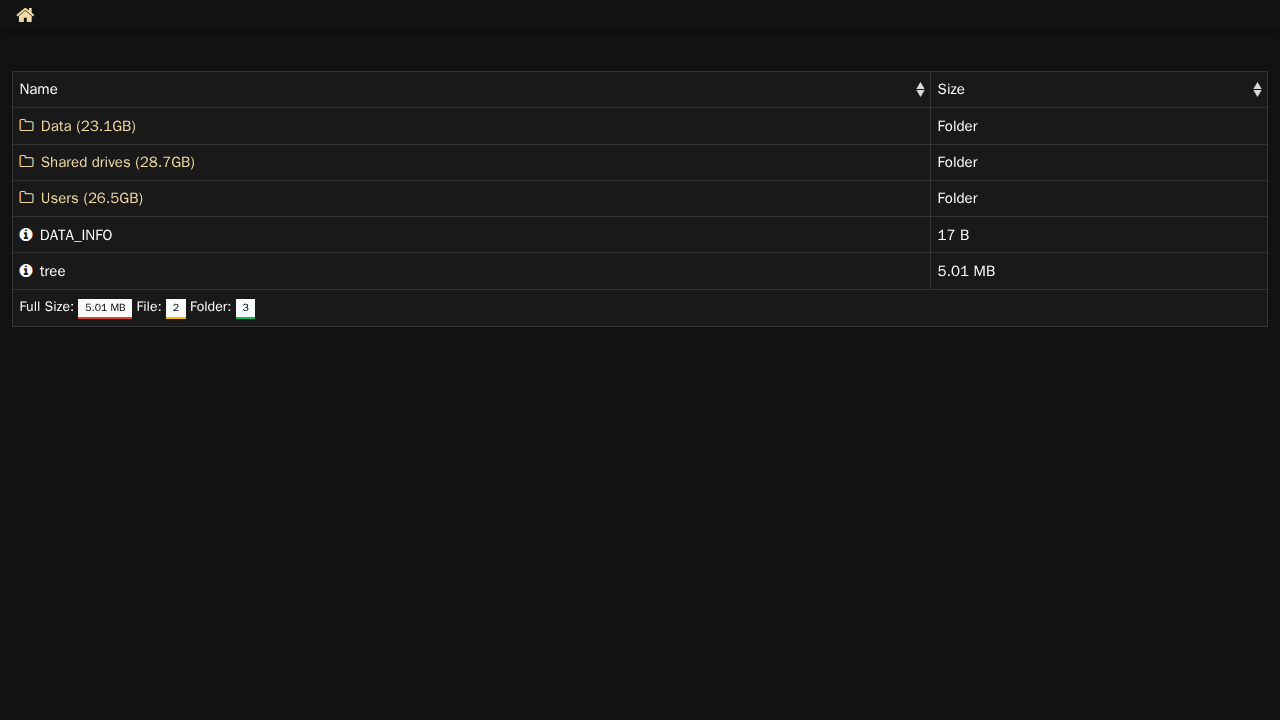Click the Name column header text
This screenshot has width=1280, height=720.
point(39,90)
